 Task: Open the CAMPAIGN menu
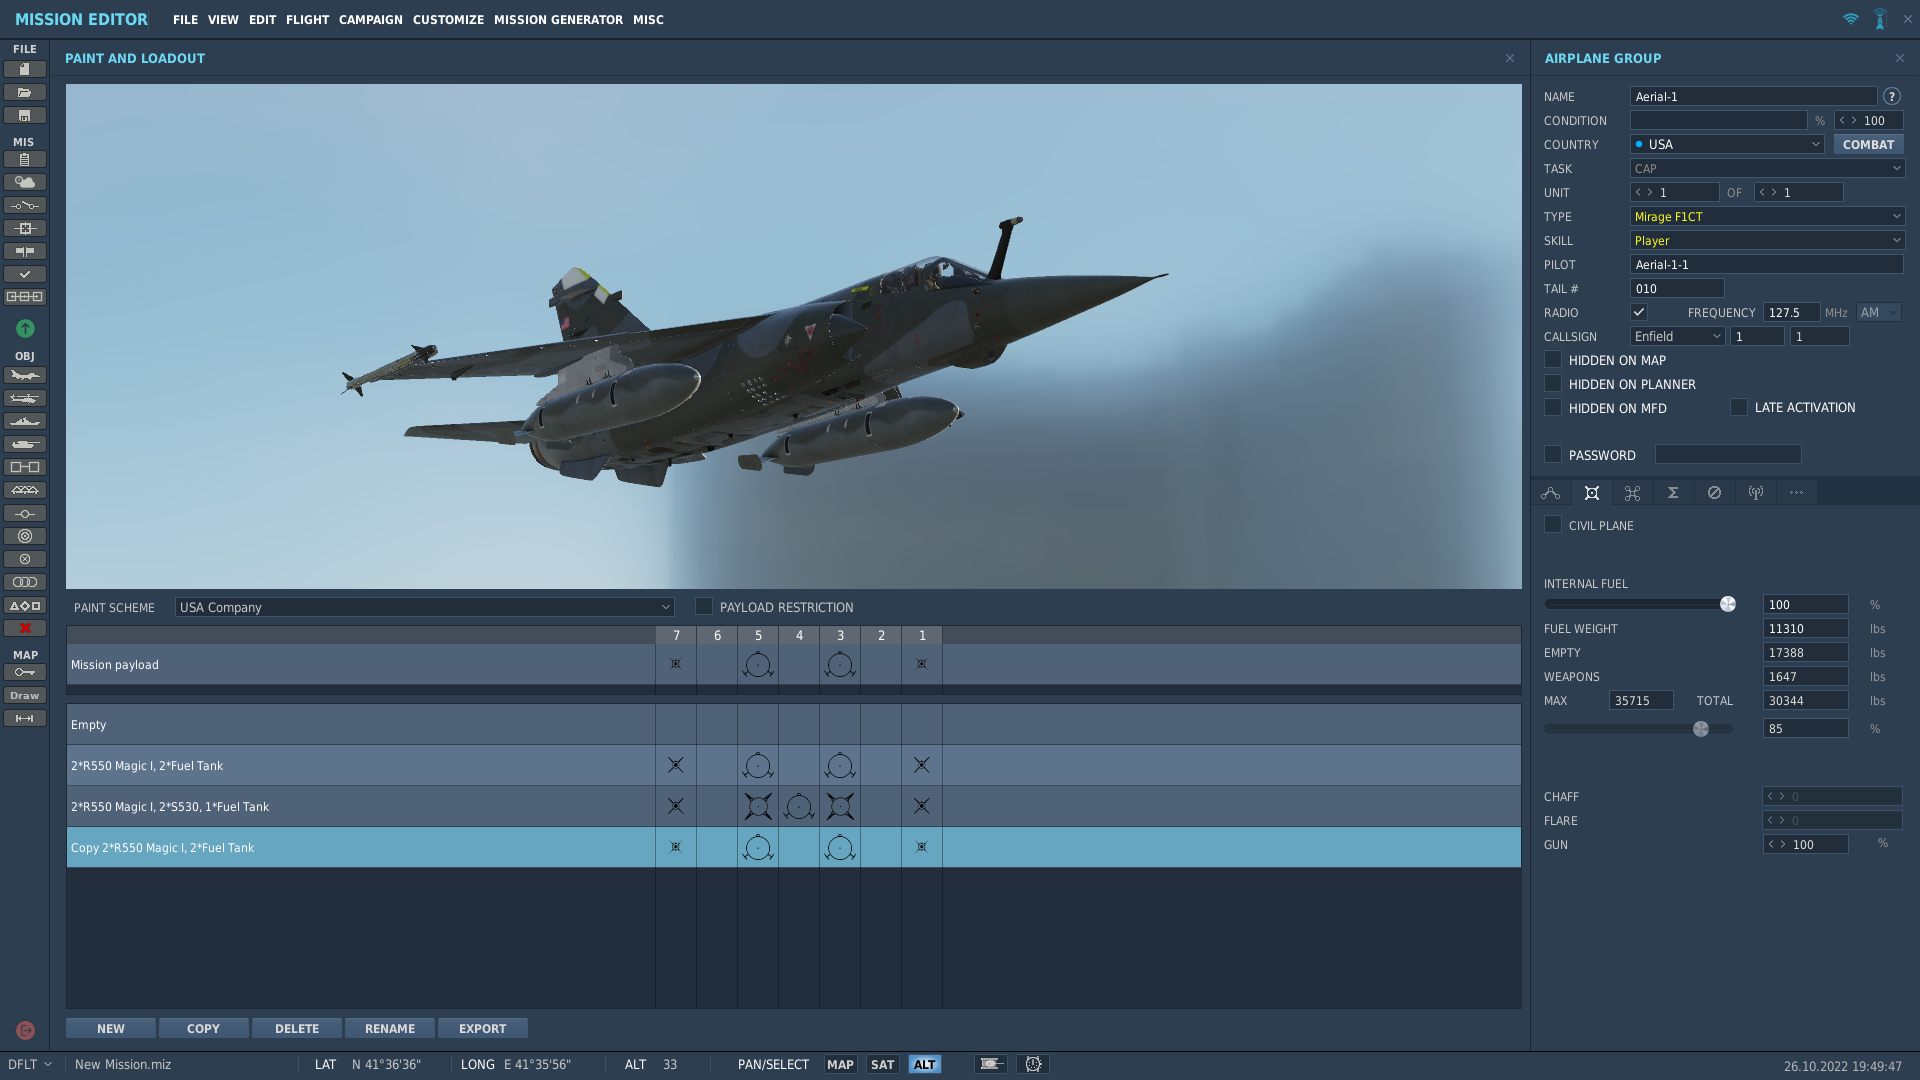click(x=370, y=19)
